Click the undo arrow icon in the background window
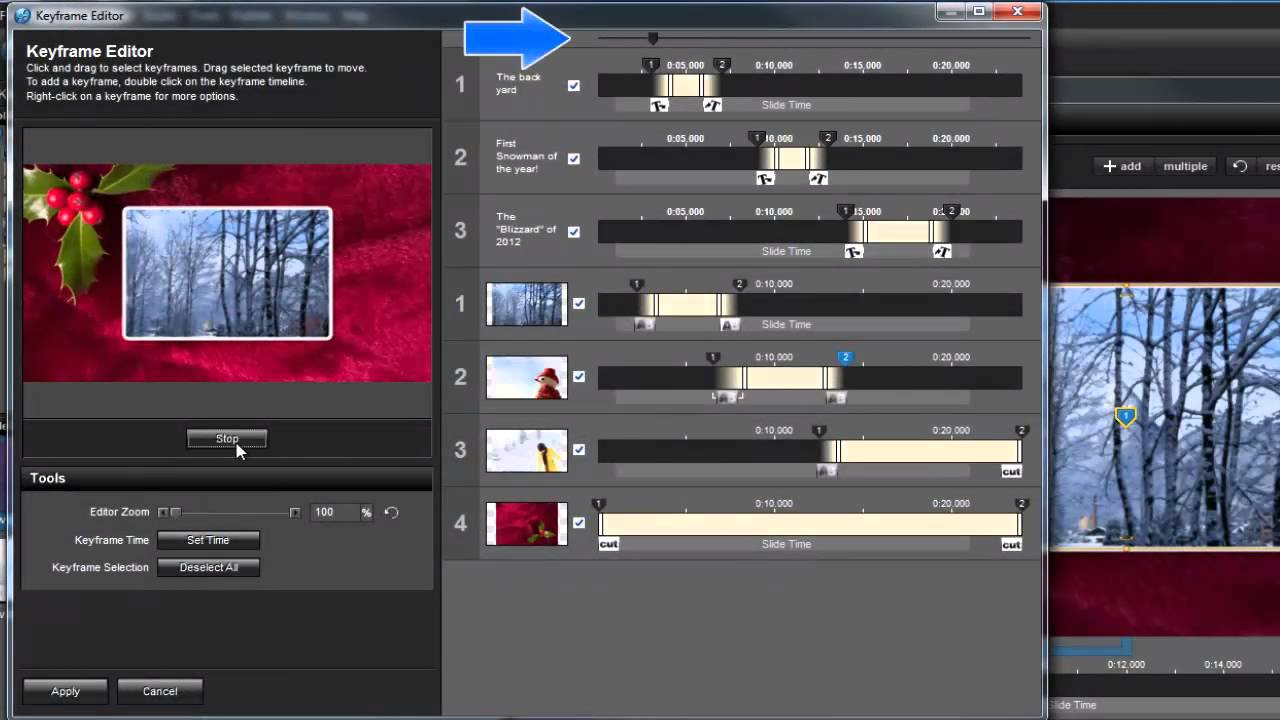 tap(1240, 166)
